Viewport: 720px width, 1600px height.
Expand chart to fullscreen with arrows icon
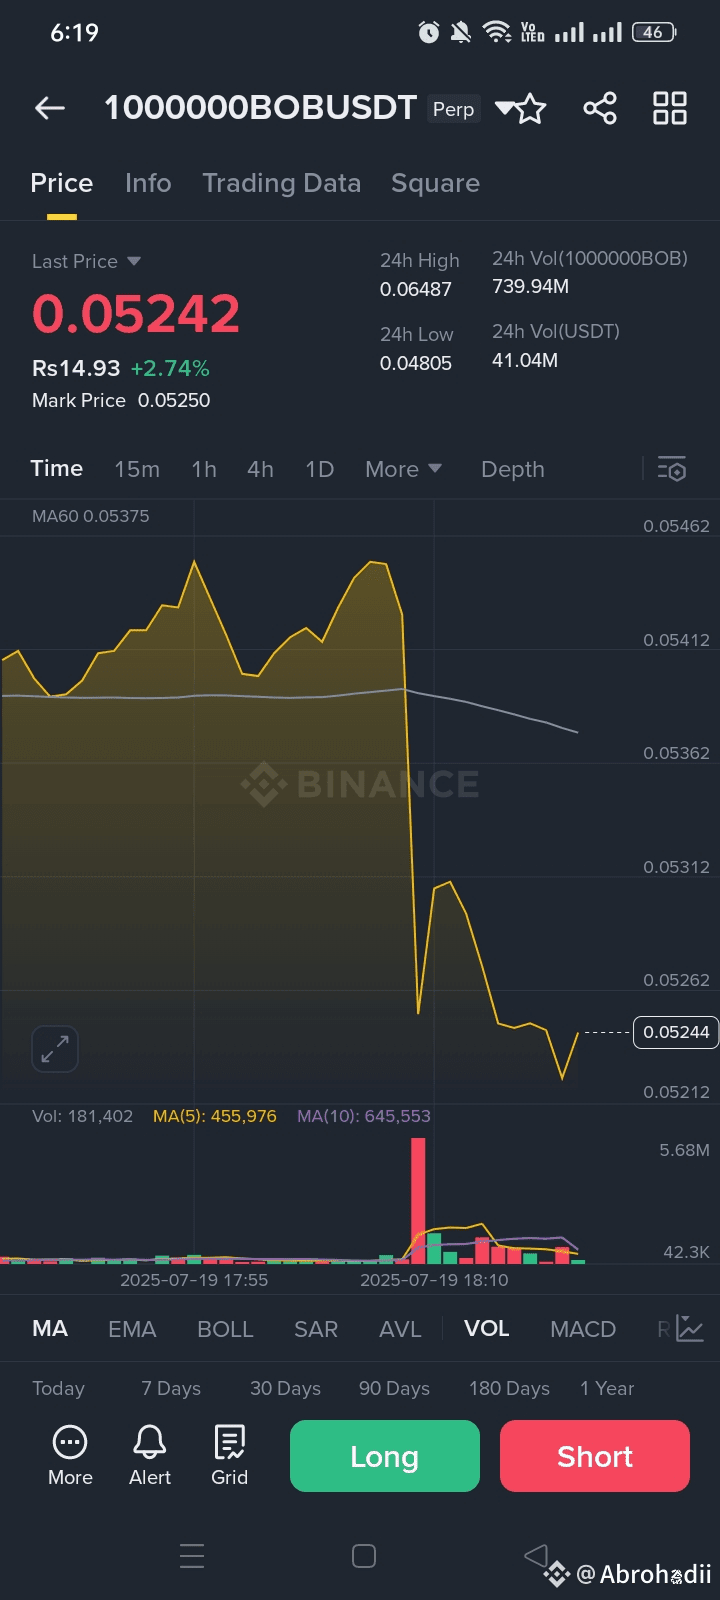point(55,1049)
